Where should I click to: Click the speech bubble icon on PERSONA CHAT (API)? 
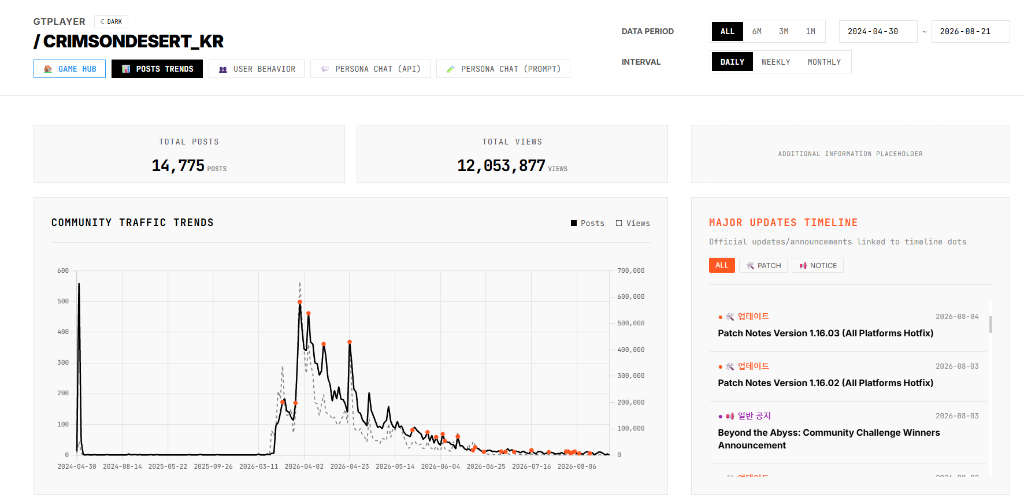coord(325,69)
